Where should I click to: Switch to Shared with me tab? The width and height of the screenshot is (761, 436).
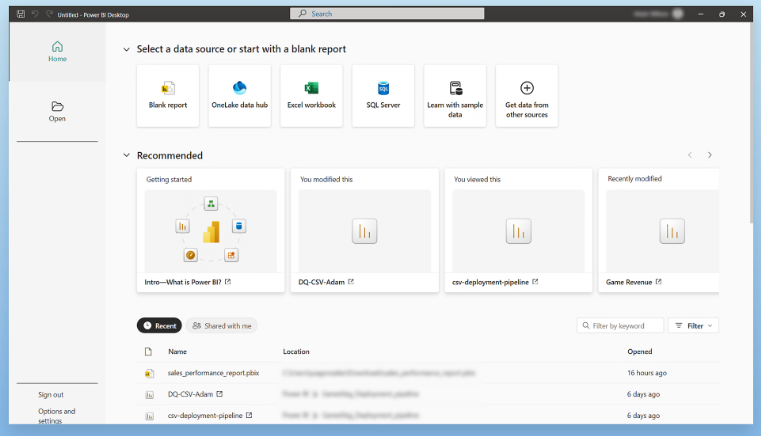[222, 326]
